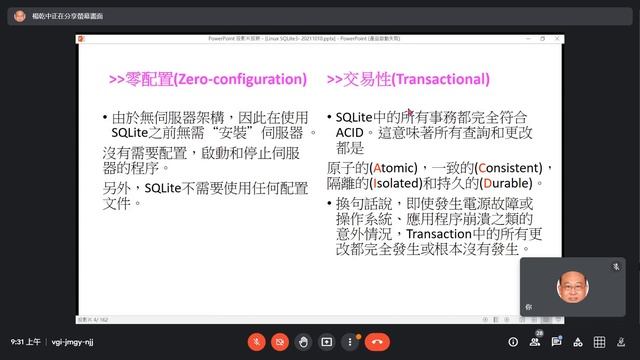Click the heading 交易性(Transactional)

(408, 79)
